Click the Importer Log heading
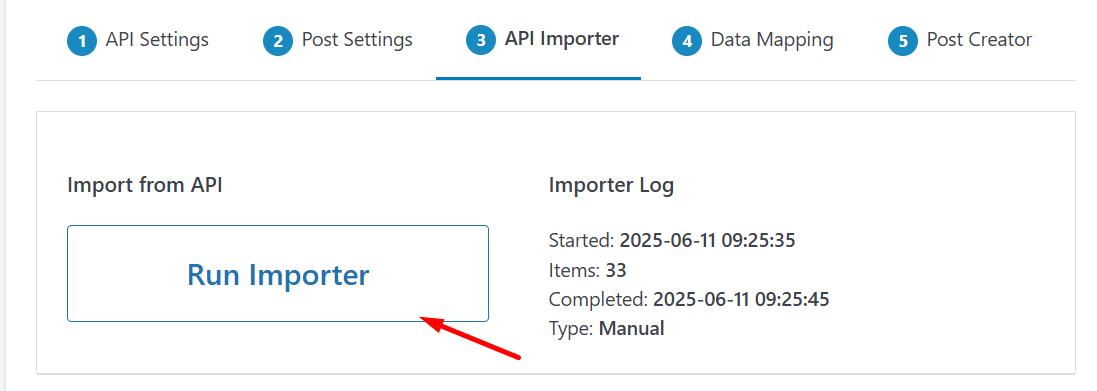Screen dimensions: 1097x391 (611, 186)
